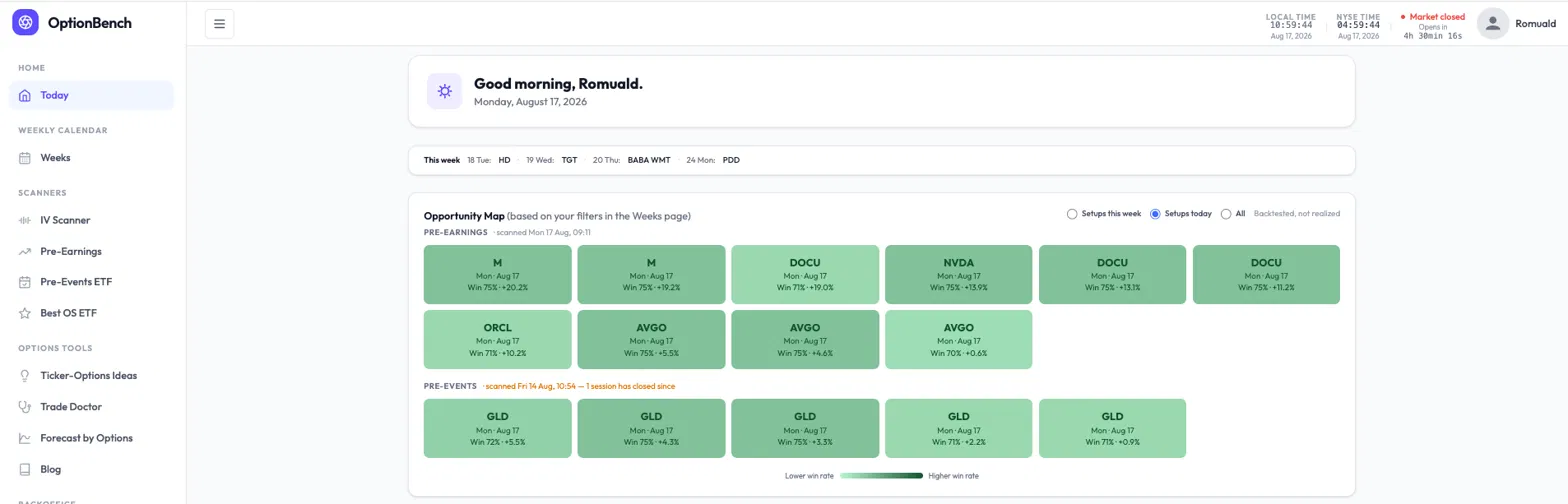
Task: Click the Opportunity Map heading
Action: (465, 216)
